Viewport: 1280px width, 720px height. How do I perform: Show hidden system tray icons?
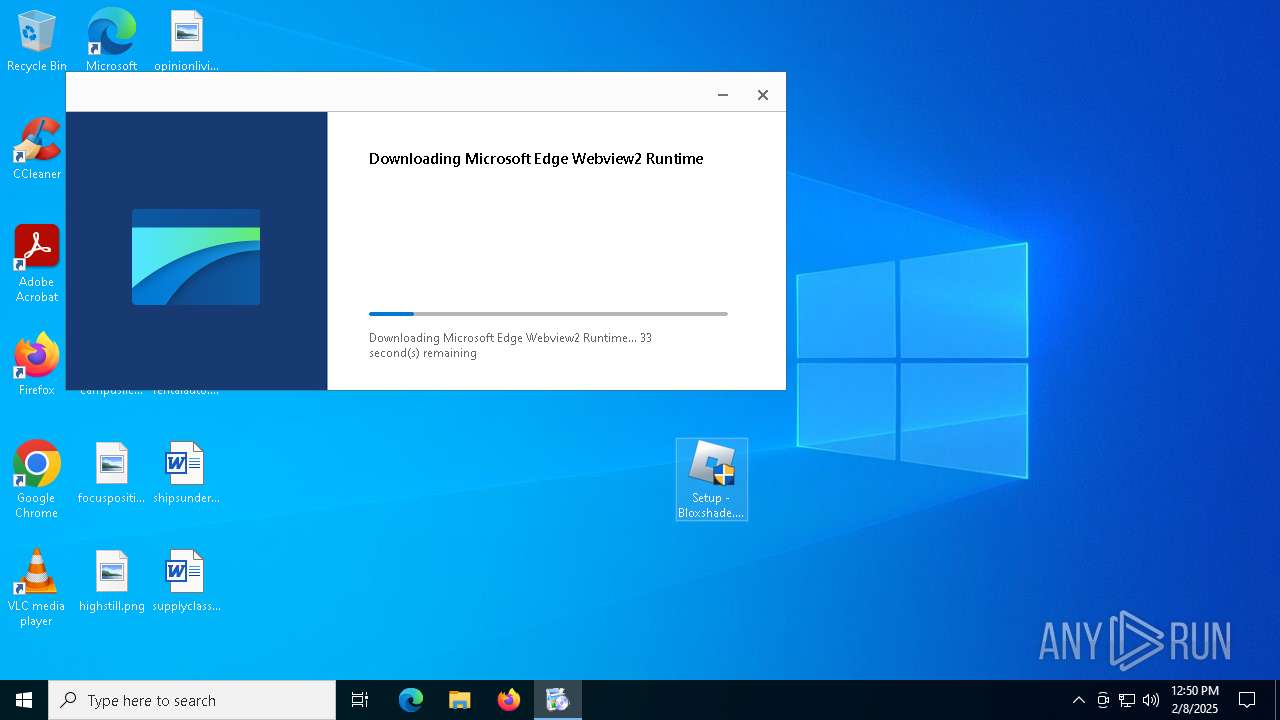(1078, 700)
